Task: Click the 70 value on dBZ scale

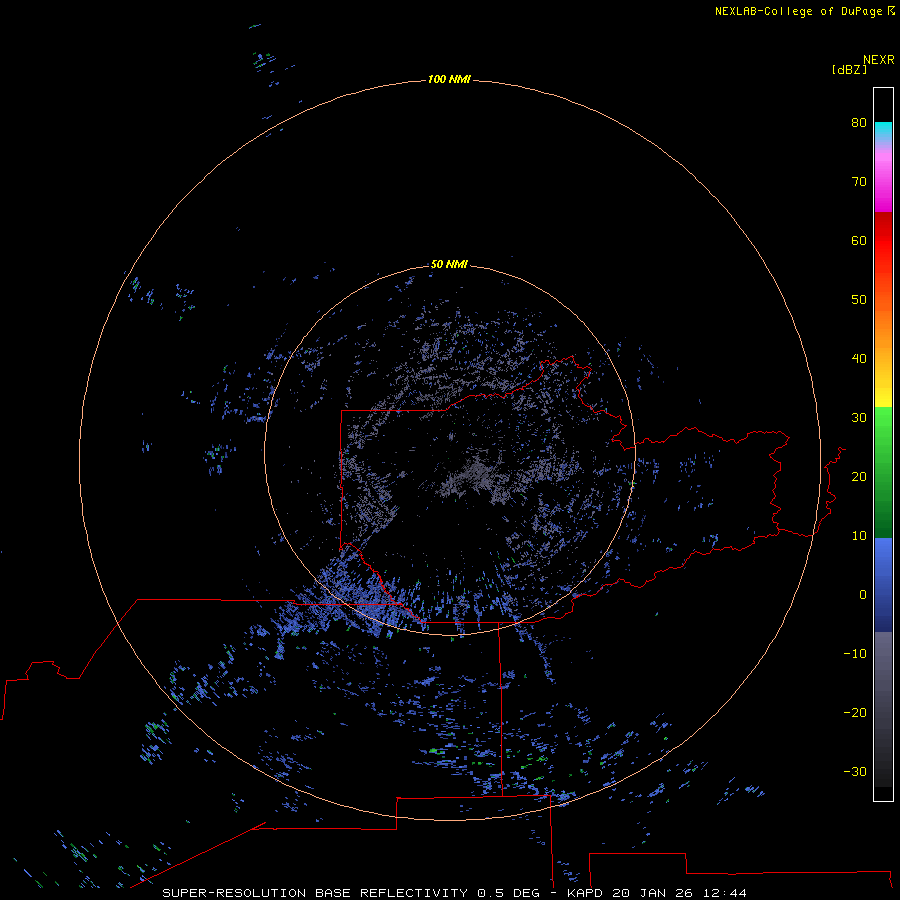Action: [859, 181]
